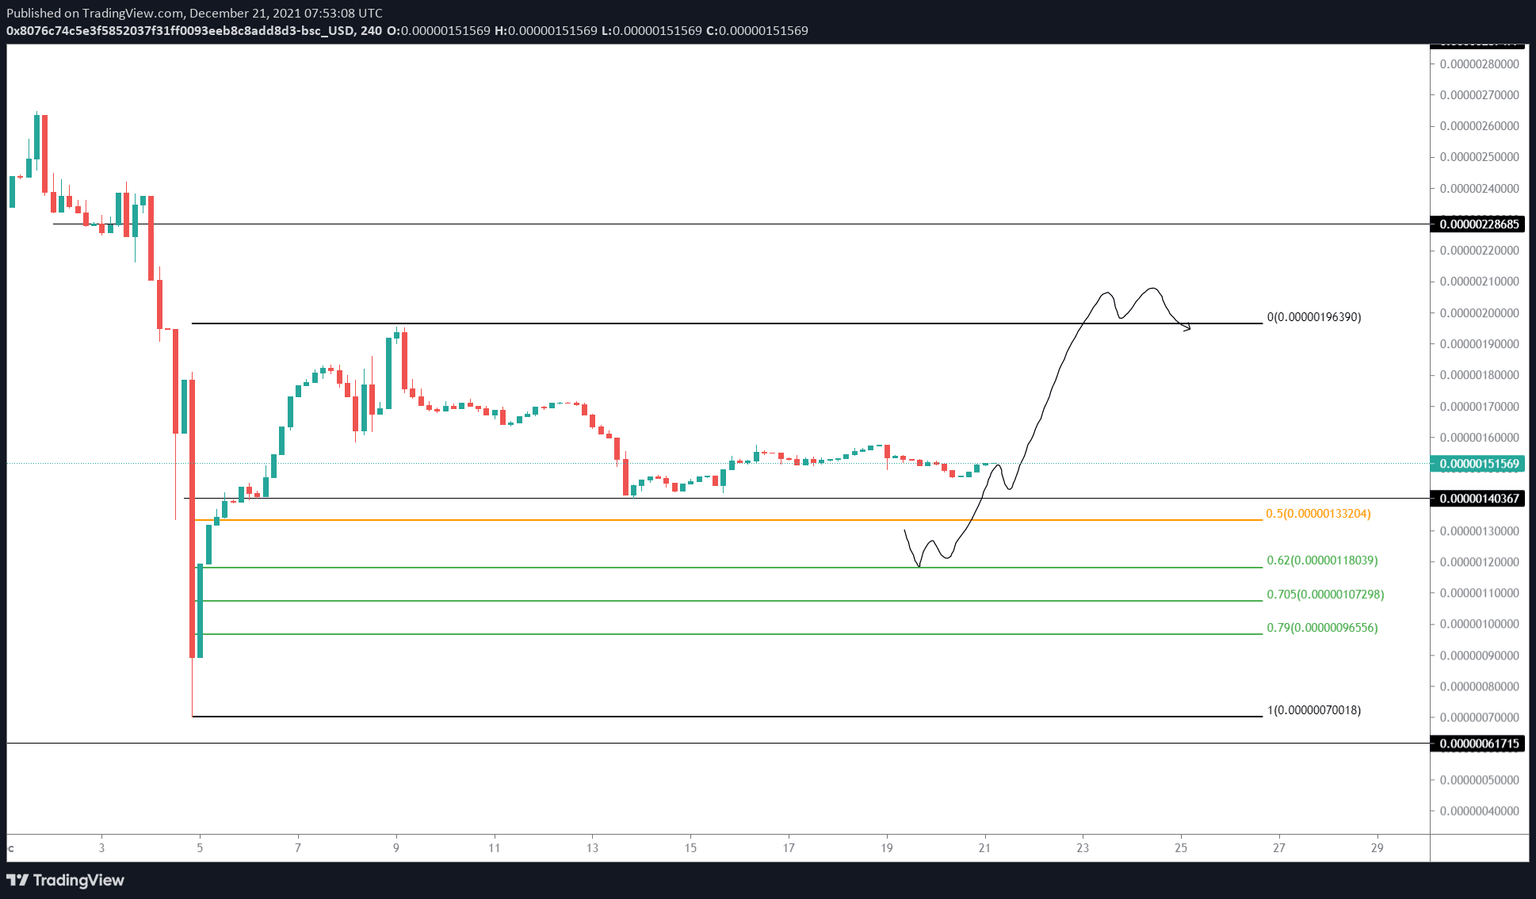Click the 0(0.00000196390) level label

click(1313, 317)
